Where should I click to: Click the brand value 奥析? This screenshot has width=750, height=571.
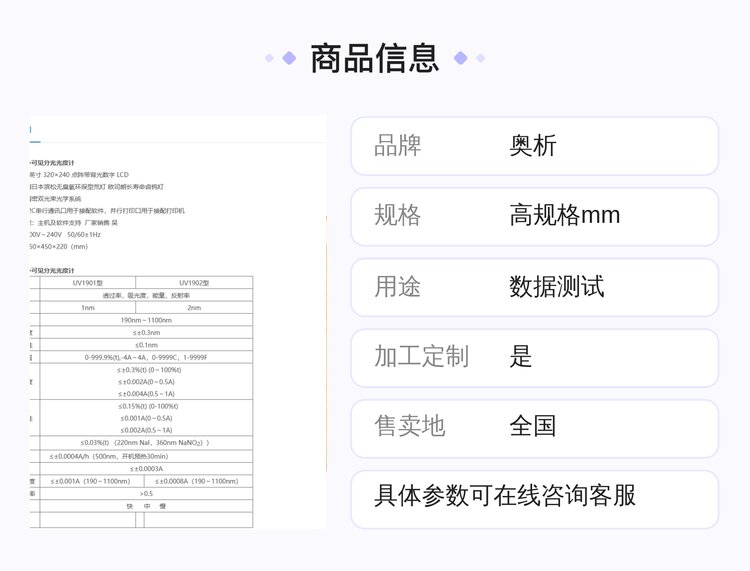(533, 146)
